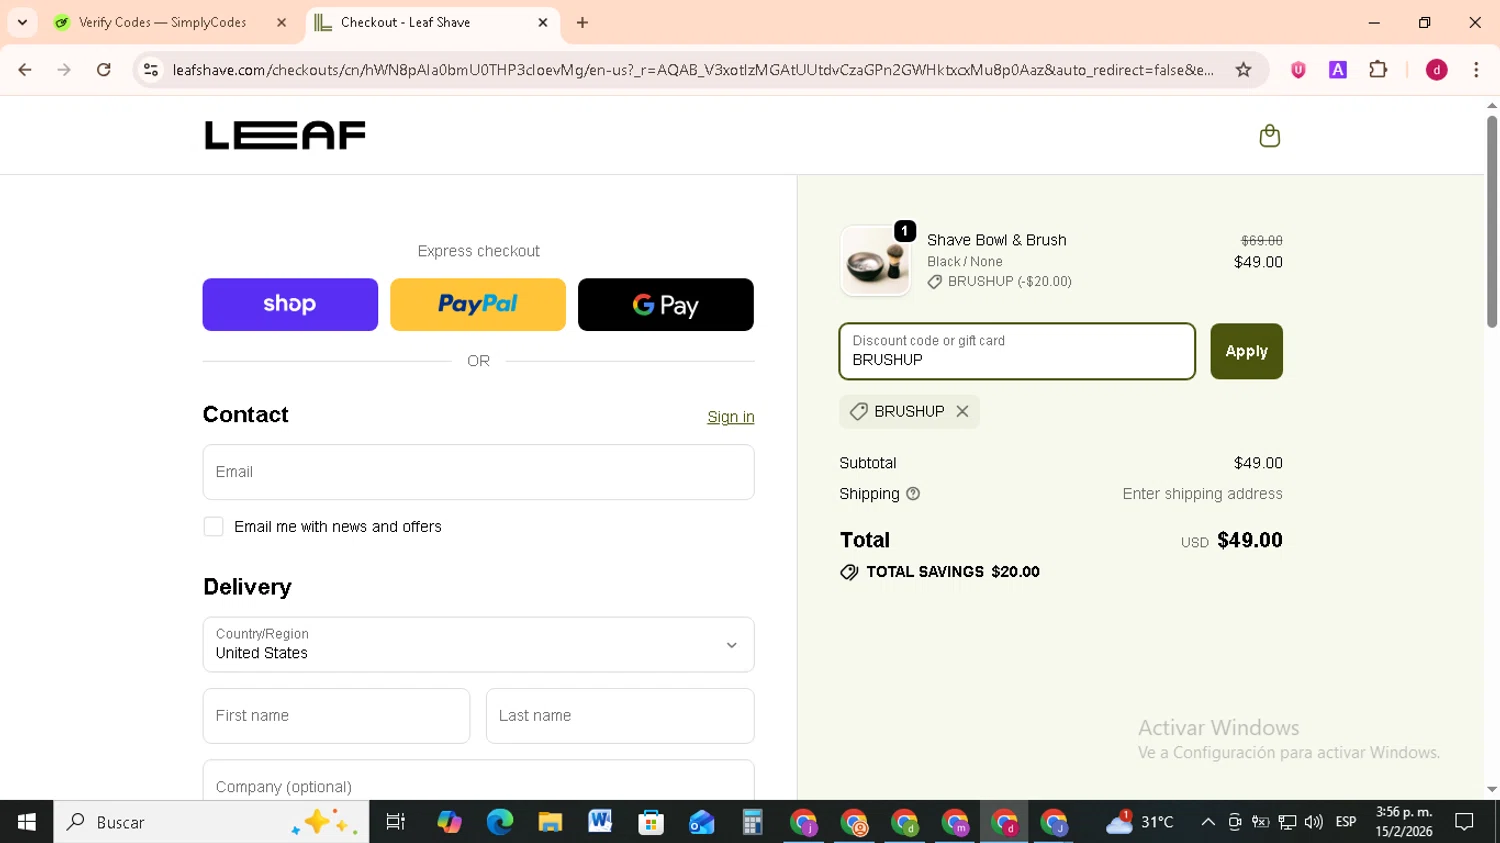View site information icon in address bar

pyautogui.click(x=151, y=70)
